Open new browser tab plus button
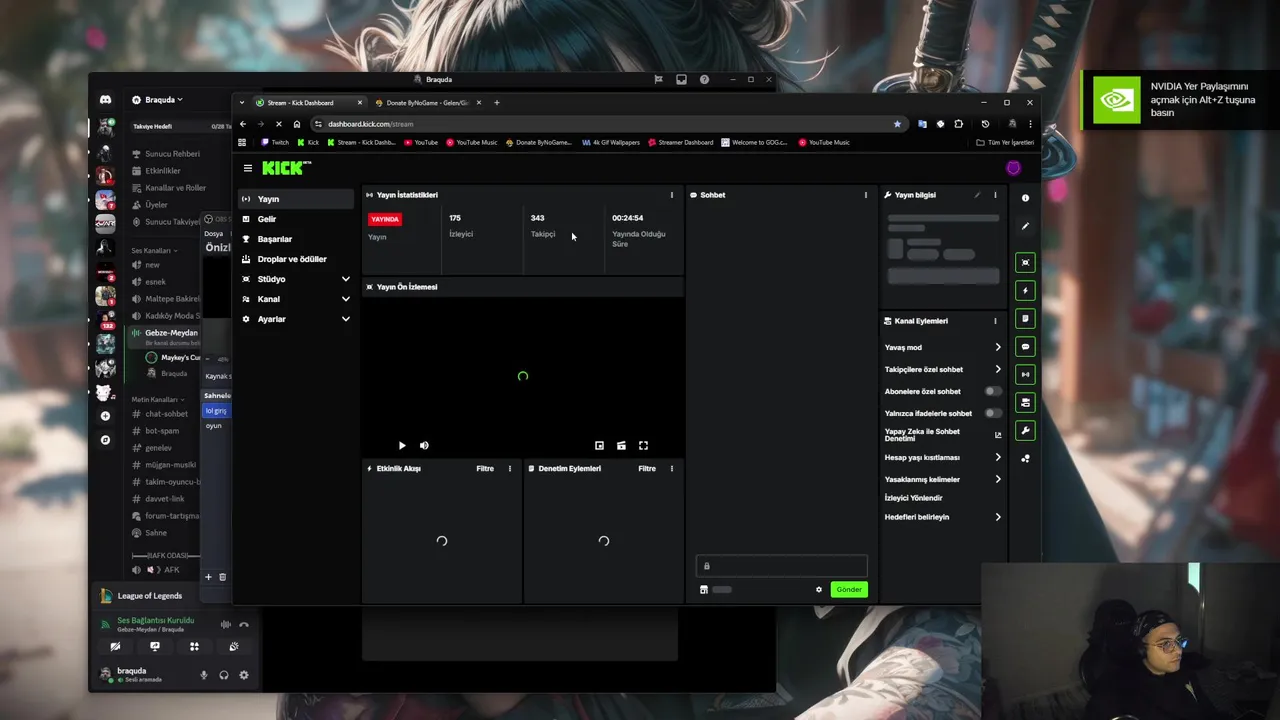The height and width of the screenshot is (720, 1280). tap(496, 102)
